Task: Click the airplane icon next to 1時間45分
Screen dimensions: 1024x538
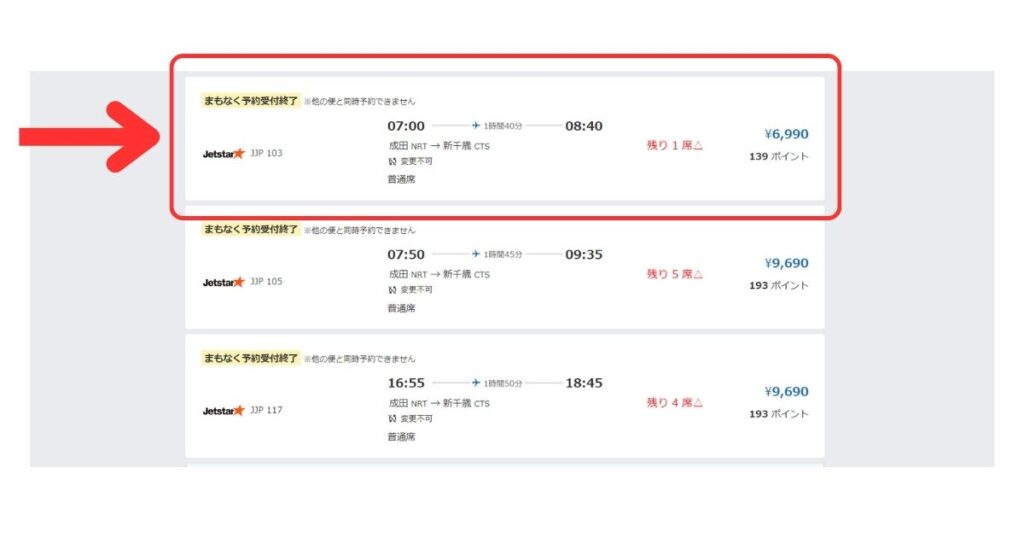Action: [476, 254]
